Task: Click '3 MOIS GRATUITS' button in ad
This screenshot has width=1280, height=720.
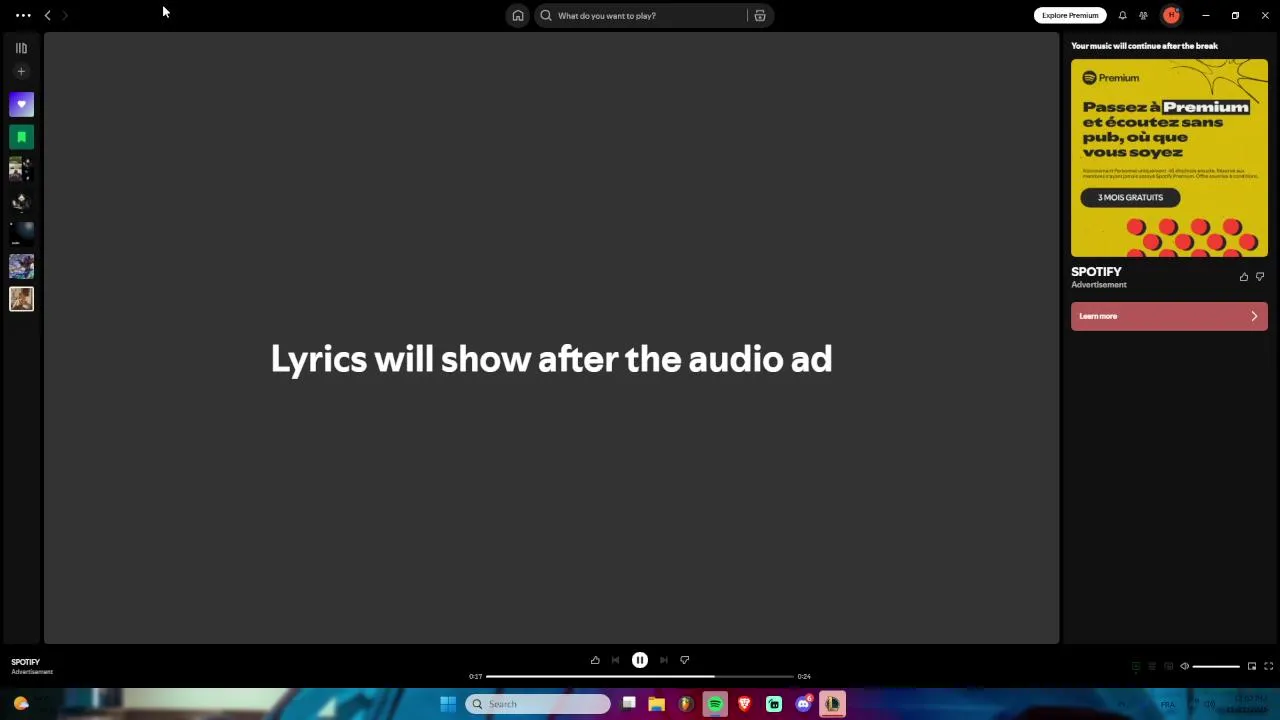Action: [x=1130, y=197]
